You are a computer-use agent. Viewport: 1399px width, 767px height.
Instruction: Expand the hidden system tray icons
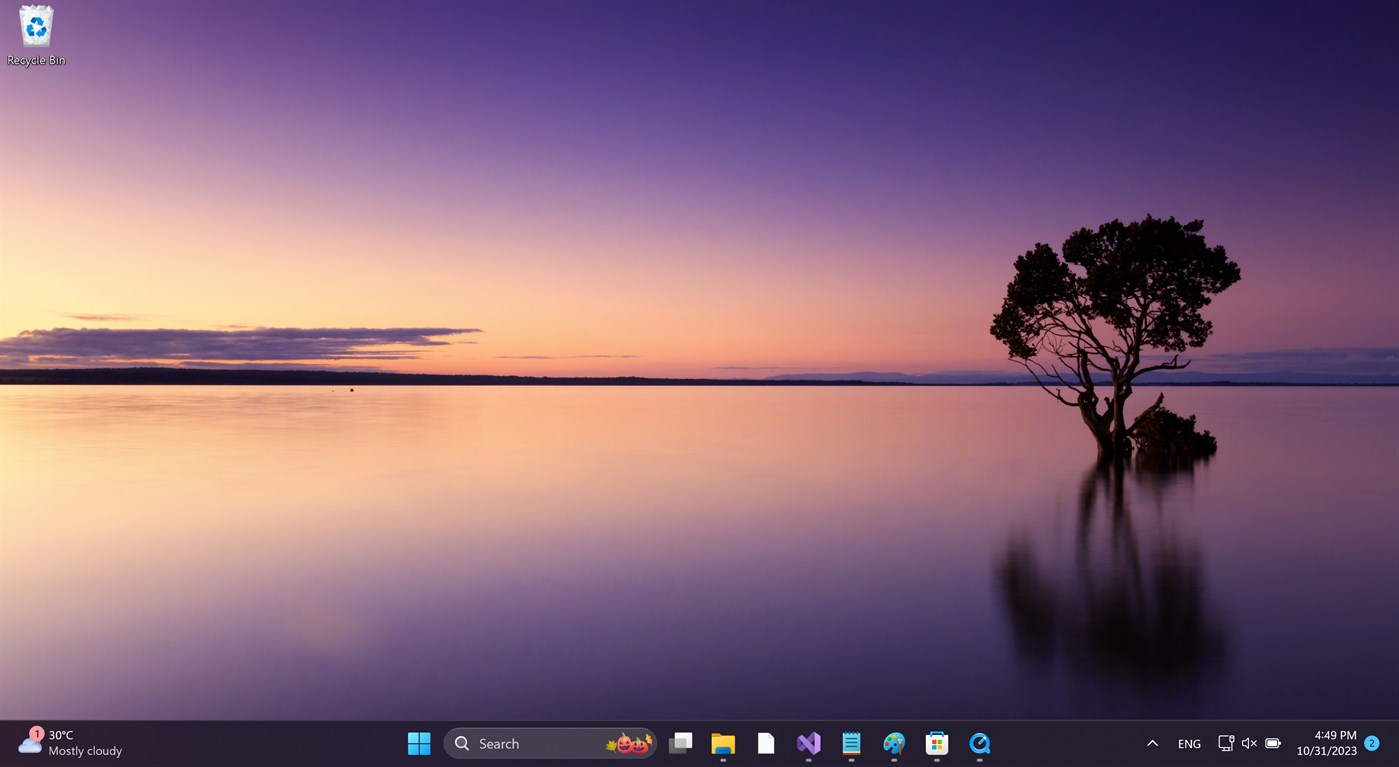click(x=1152, y=743)
